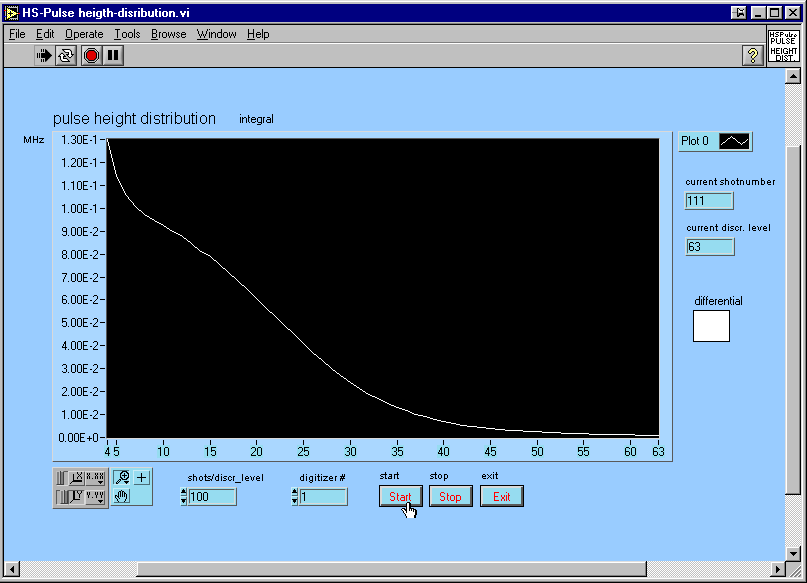807x583 pixels.
Task: Click the current discr. level indicator 63
Action: tap(710, 246)
